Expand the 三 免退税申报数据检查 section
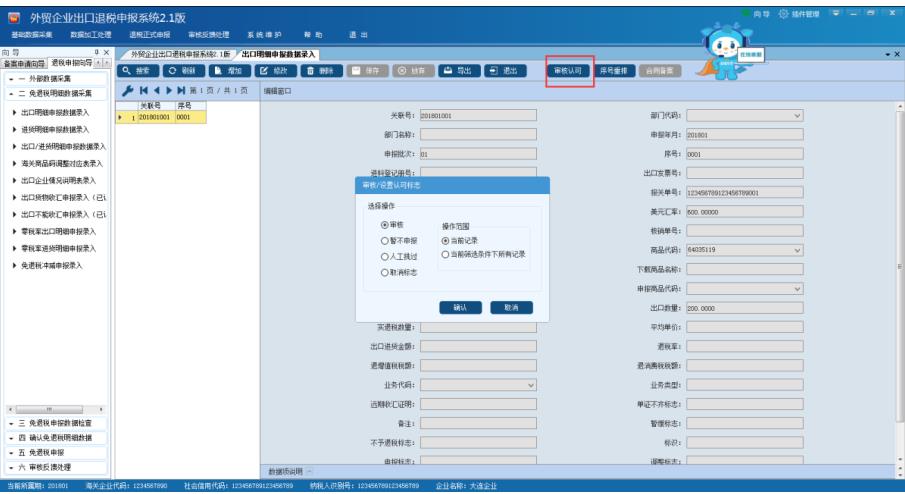Image resolution: width=905 pixels, height=494 pixels. 56,423
